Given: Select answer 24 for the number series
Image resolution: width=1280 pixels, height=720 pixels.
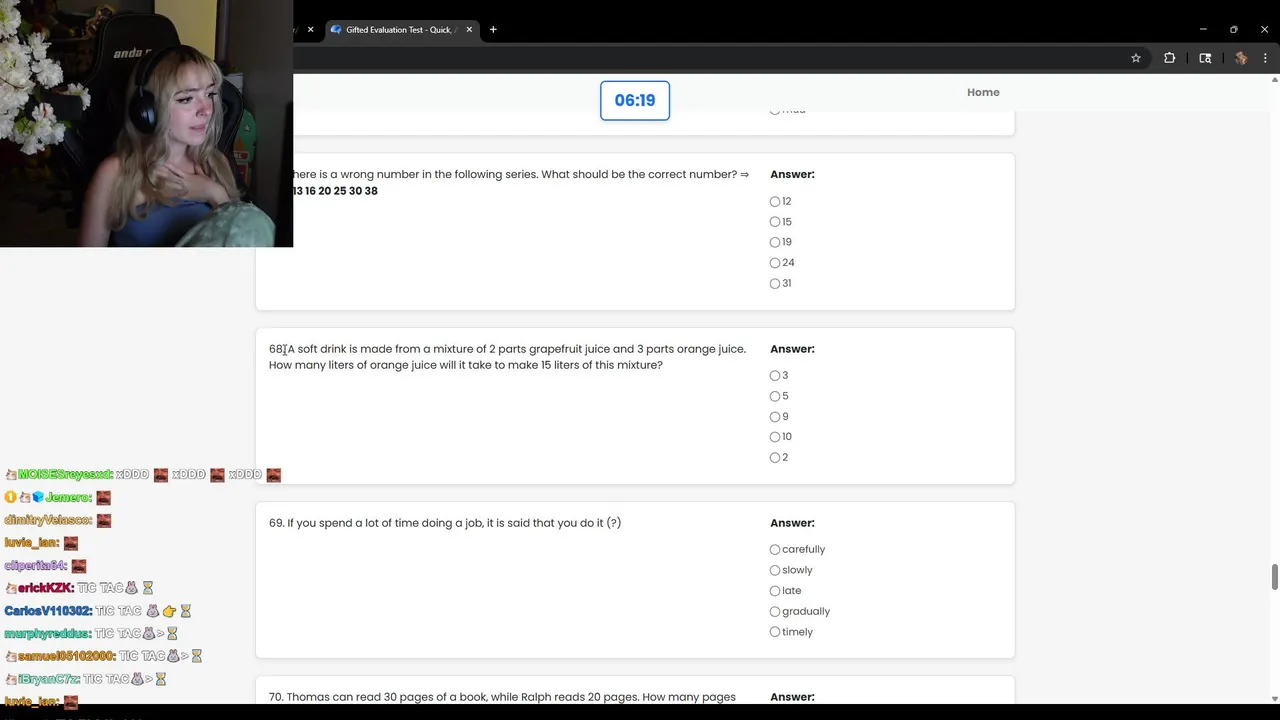Looking at the screenshot, I should tap(775, 263).
